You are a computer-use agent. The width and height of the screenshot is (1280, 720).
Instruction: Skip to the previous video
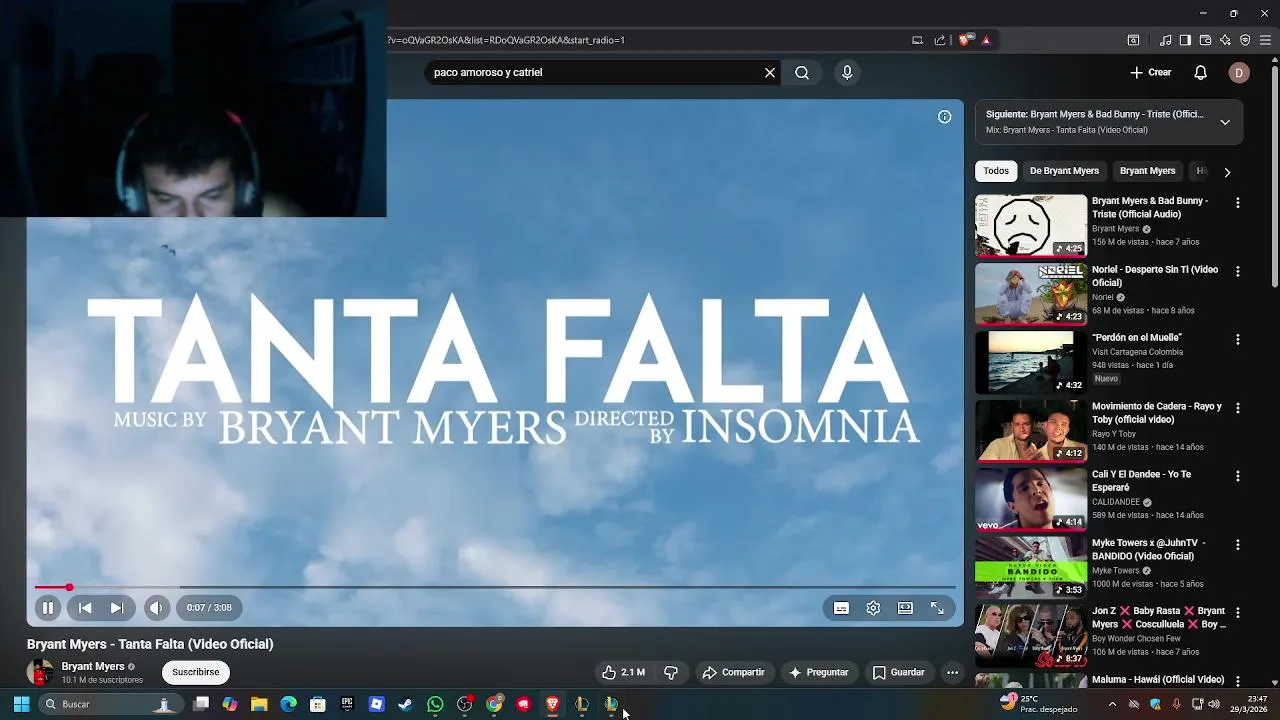click(85, 608)
